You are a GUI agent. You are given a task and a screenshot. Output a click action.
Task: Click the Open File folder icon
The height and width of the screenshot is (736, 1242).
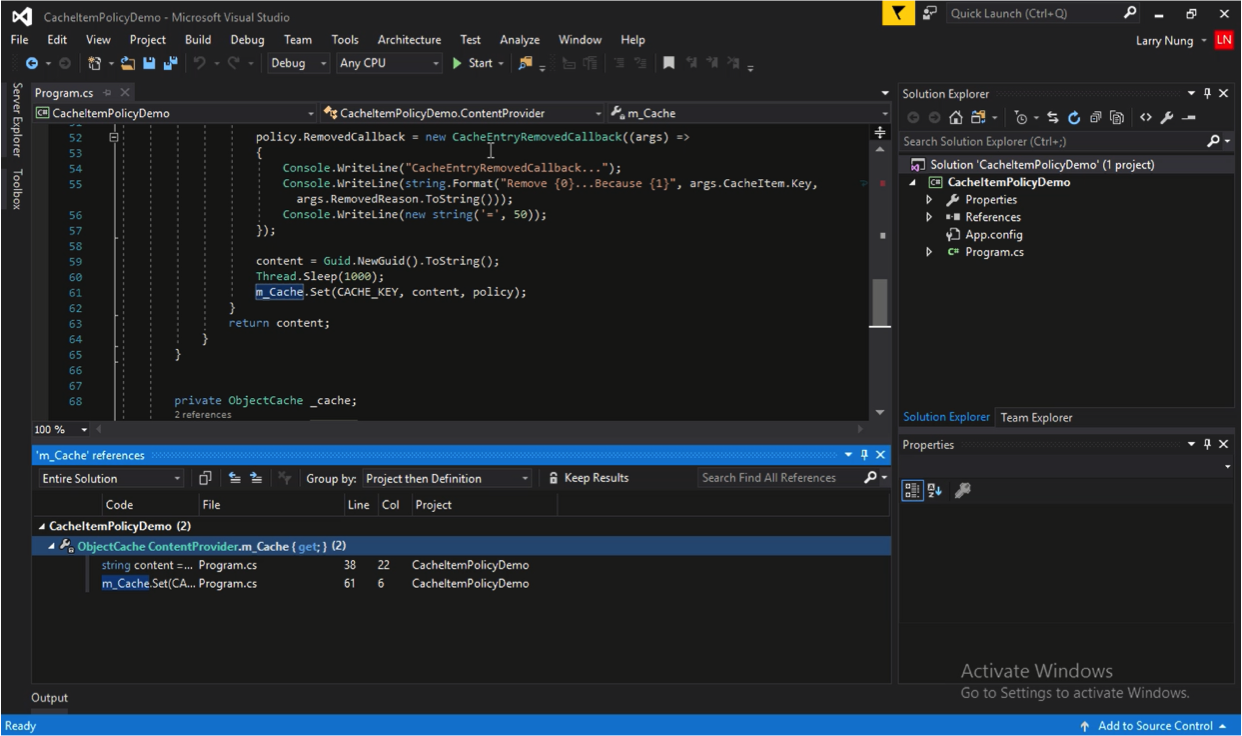tap(128, 63)
